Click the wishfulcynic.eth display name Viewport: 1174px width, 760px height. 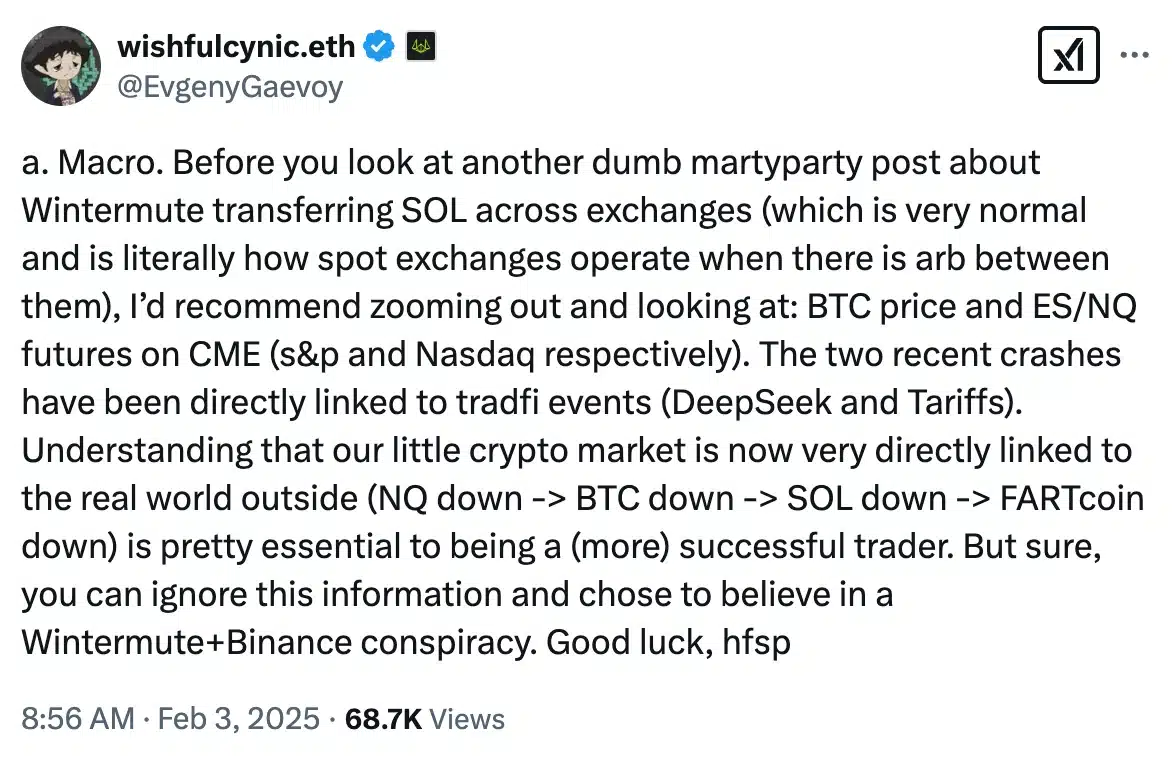coord(236,46)
